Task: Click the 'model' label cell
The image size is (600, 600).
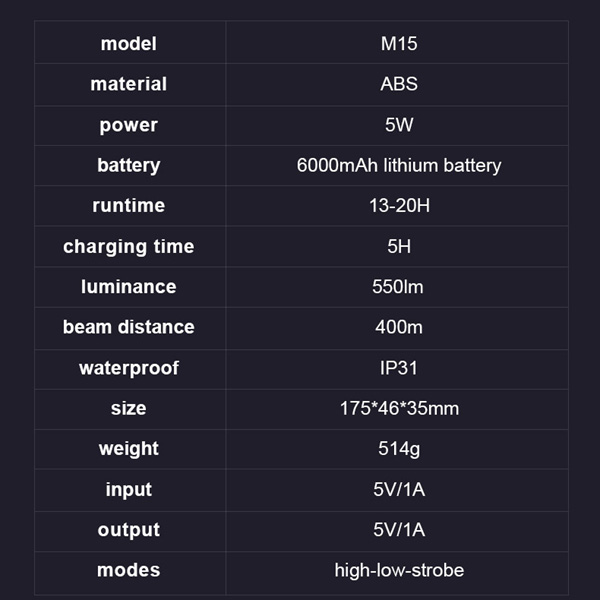Action: tap(128, 44)
